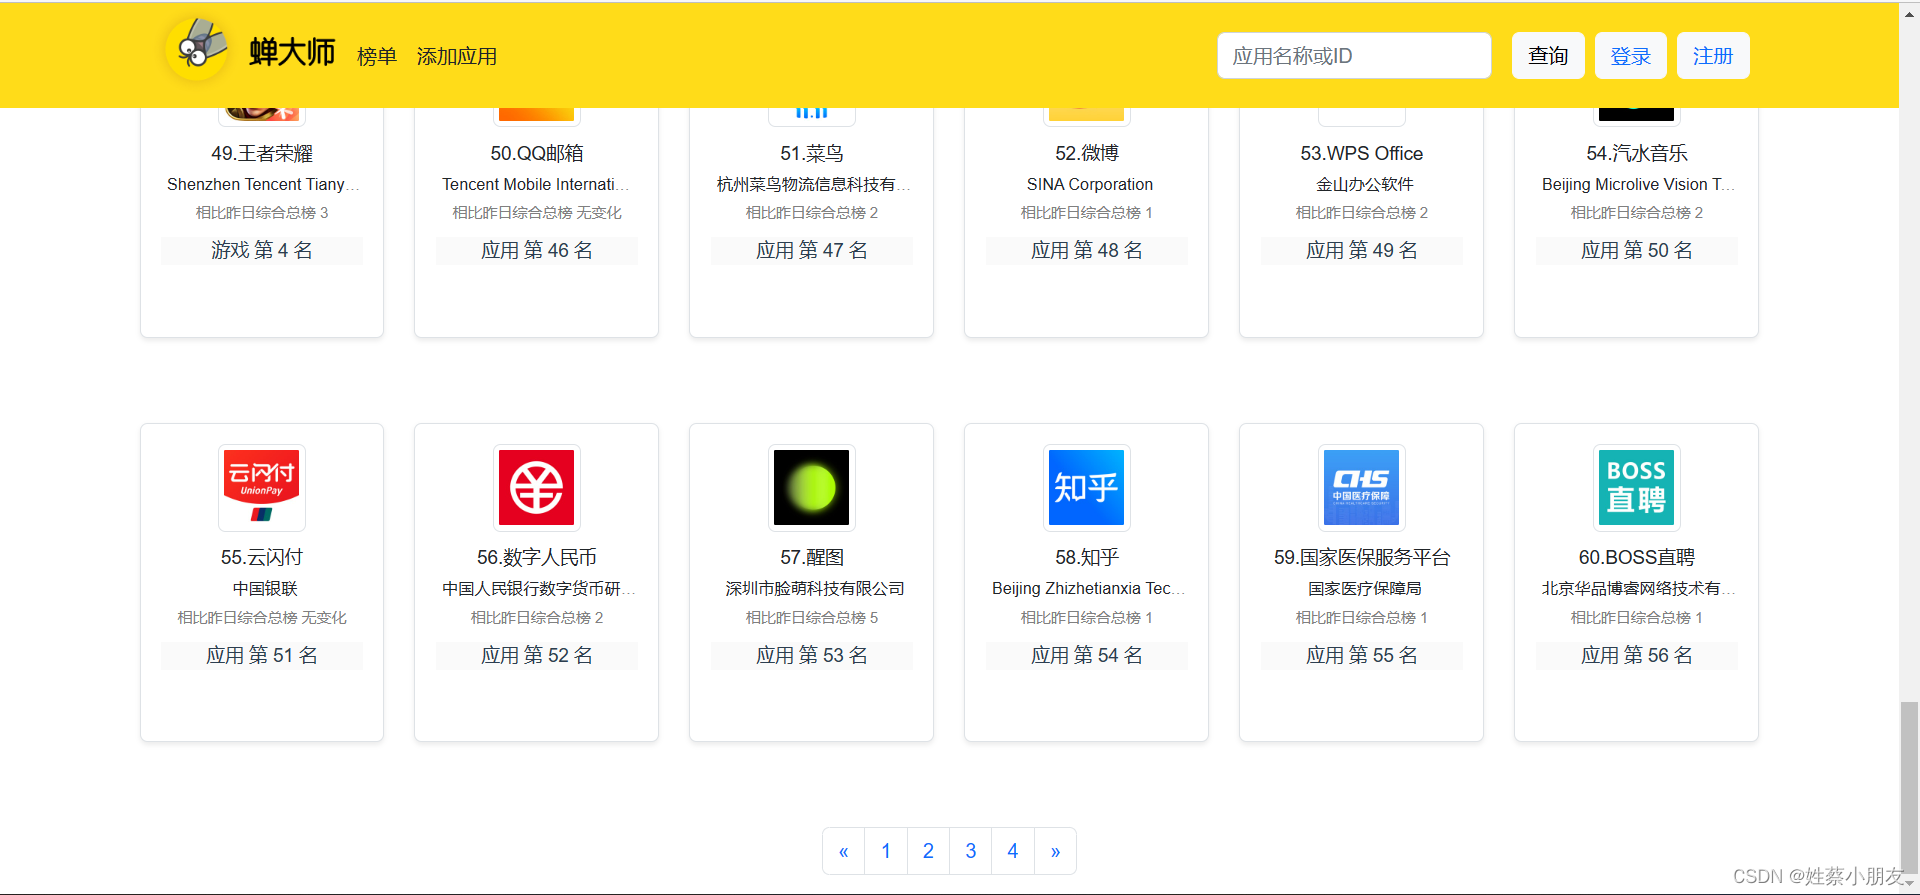Select the 59.国家医保服务平台 title

click(x=1362, y=557)
